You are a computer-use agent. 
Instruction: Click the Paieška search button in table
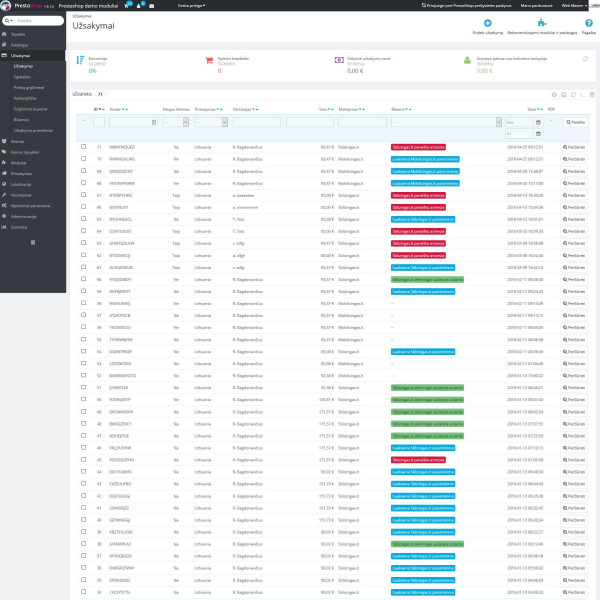pos(575,122)
